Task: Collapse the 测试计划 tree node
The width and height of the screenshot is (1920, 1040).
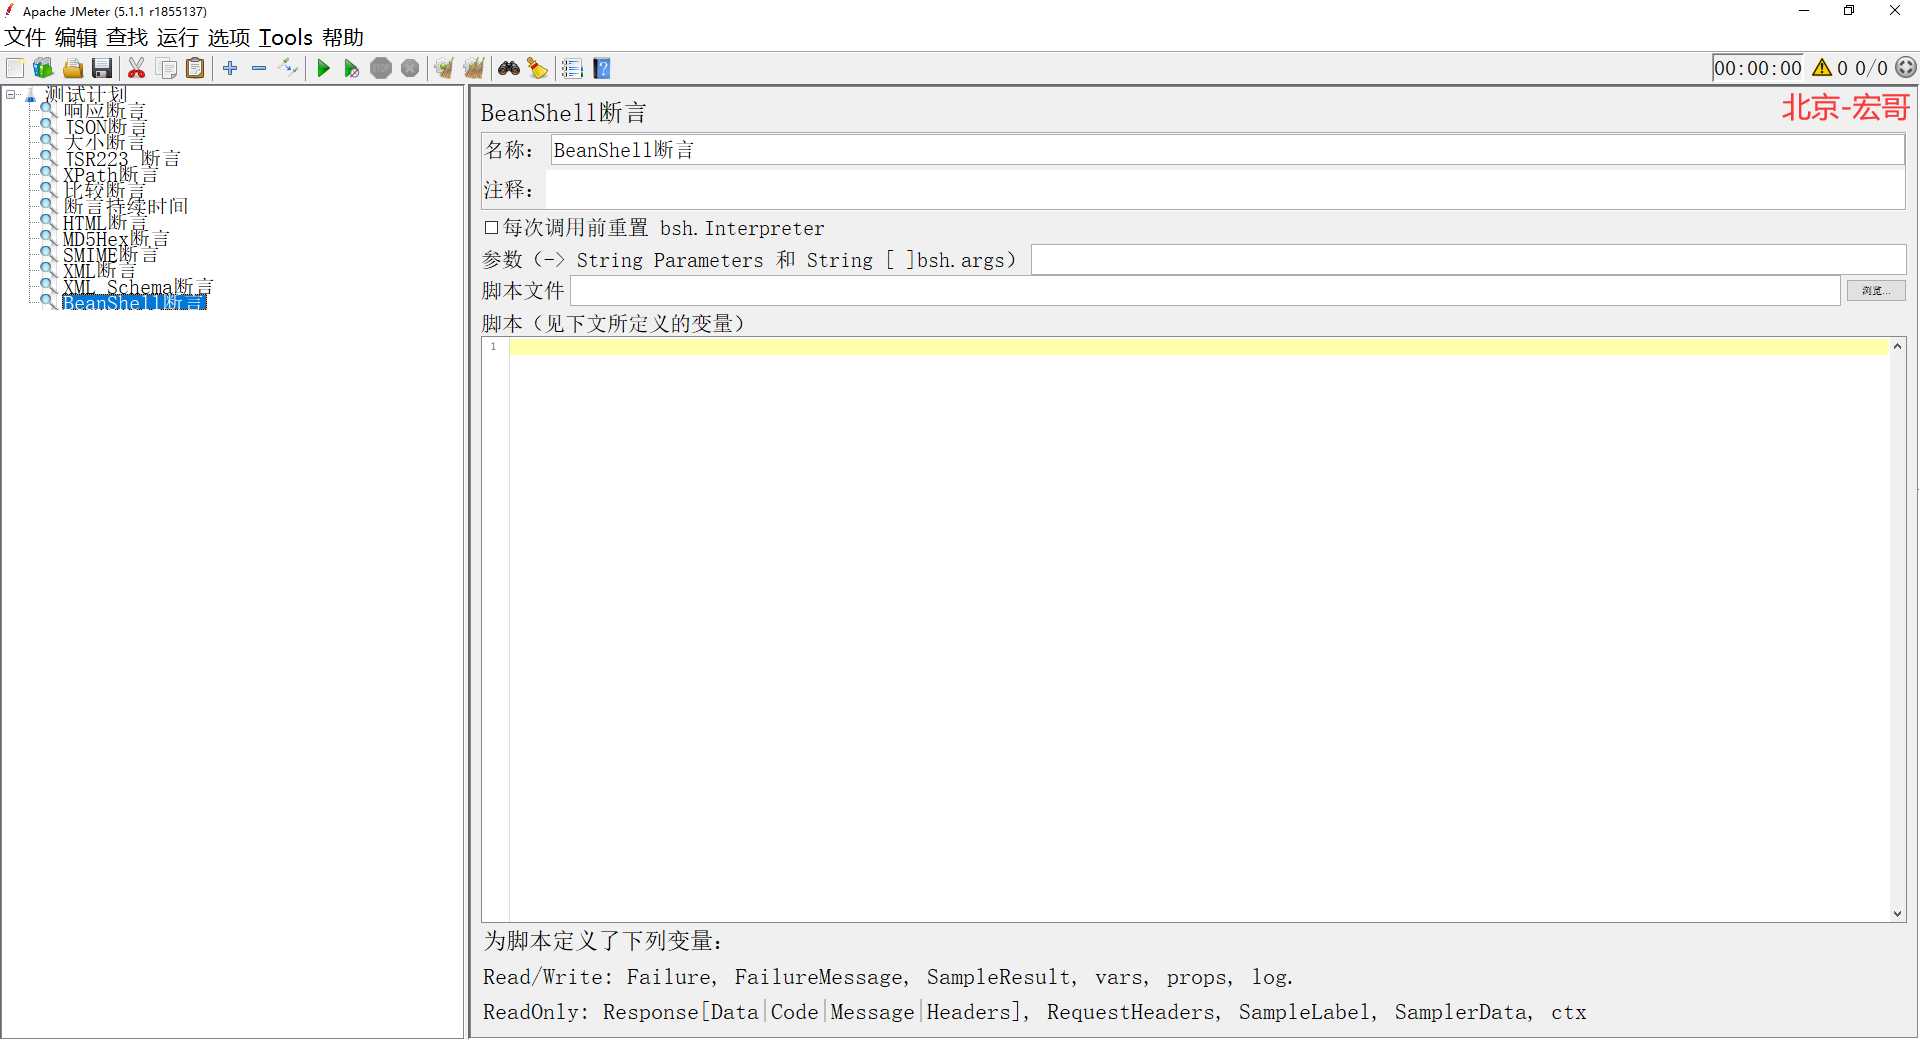Action: tap(11, 95)
